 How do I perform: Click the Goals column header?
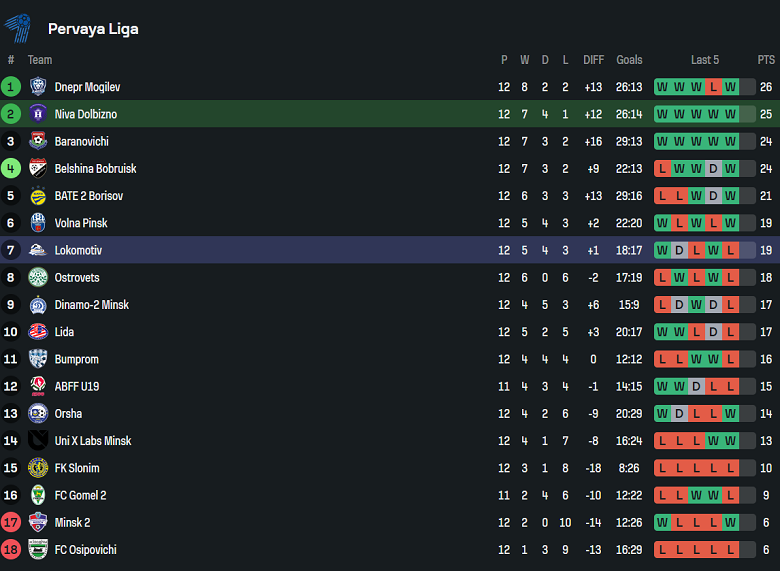629,60
